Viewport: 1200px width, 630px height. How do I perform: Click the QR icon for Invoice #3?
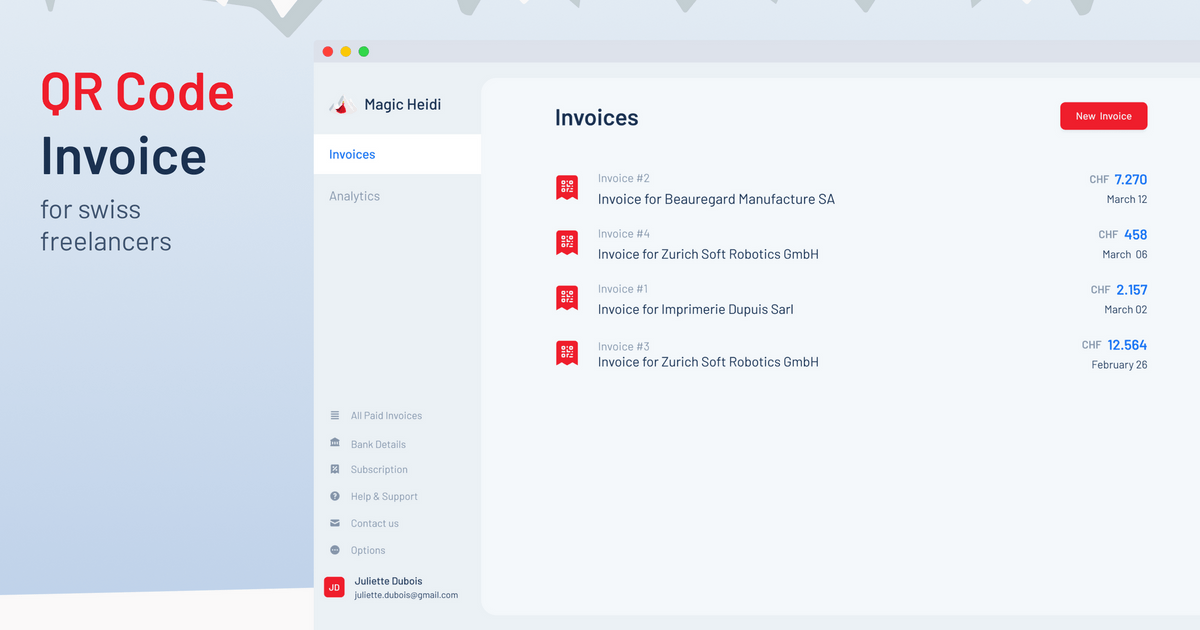tap(567, 352)
